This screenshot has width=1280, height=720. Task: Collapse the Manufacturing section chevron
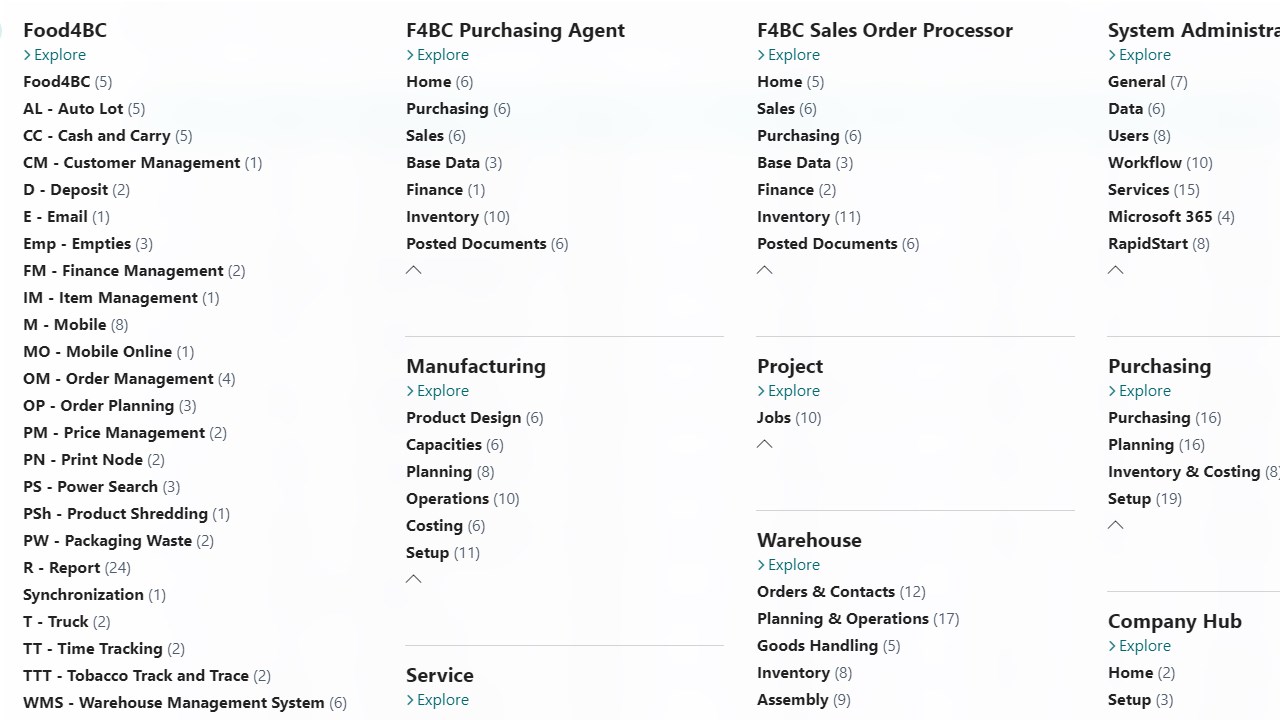click(x=414, y=579)
